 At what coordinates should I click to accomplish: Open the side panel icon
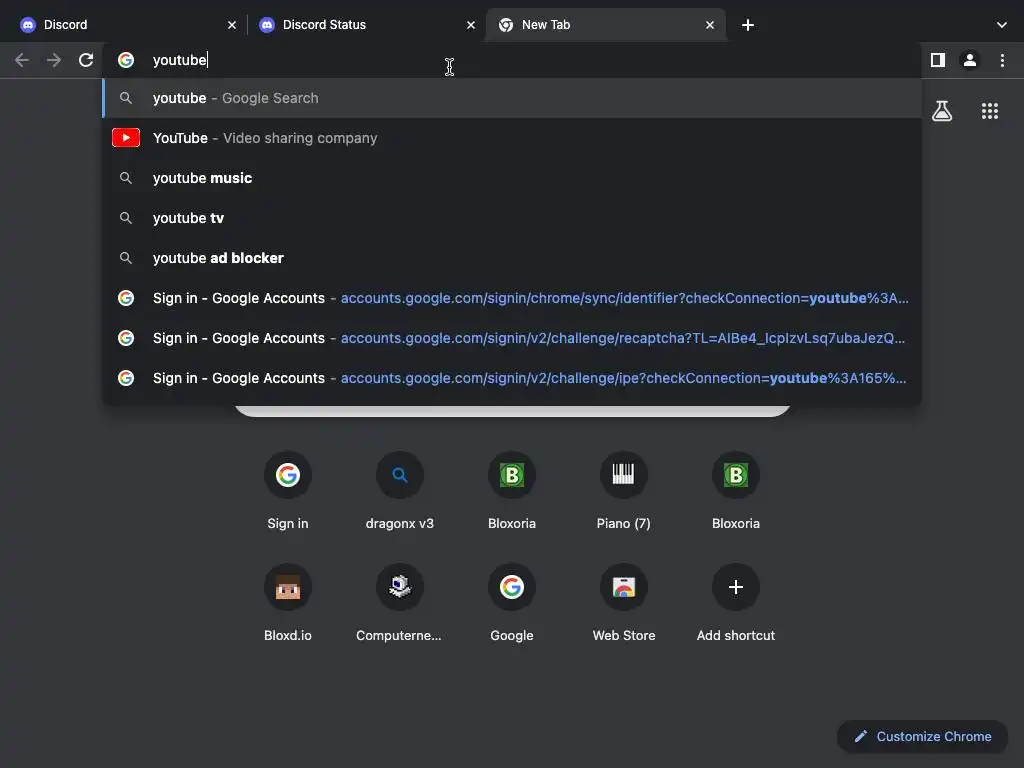point(938,60)
